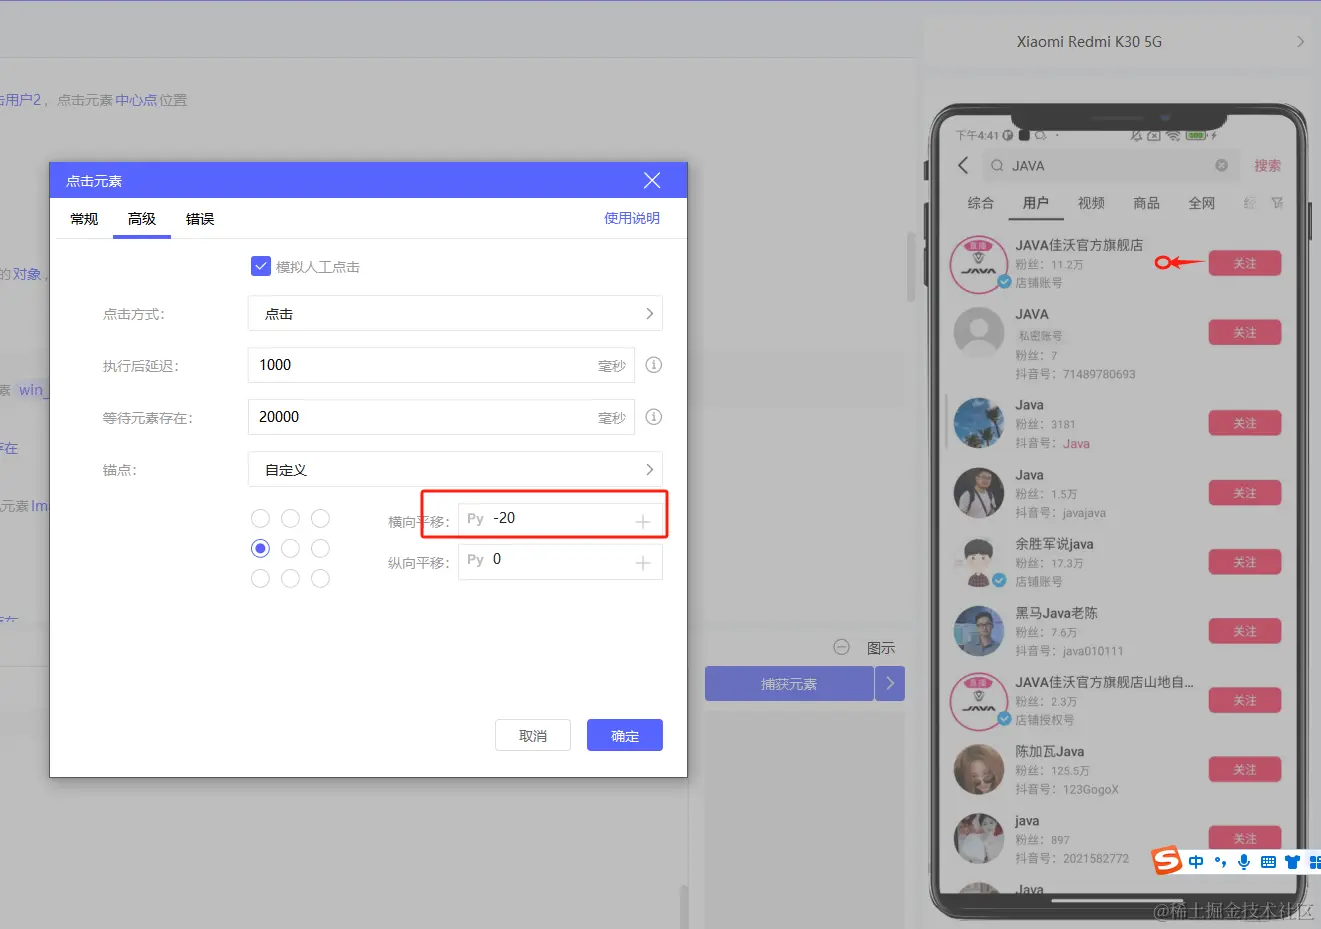
Task: Select the middle-right anchor radio button
Action: tap(321, 548)
